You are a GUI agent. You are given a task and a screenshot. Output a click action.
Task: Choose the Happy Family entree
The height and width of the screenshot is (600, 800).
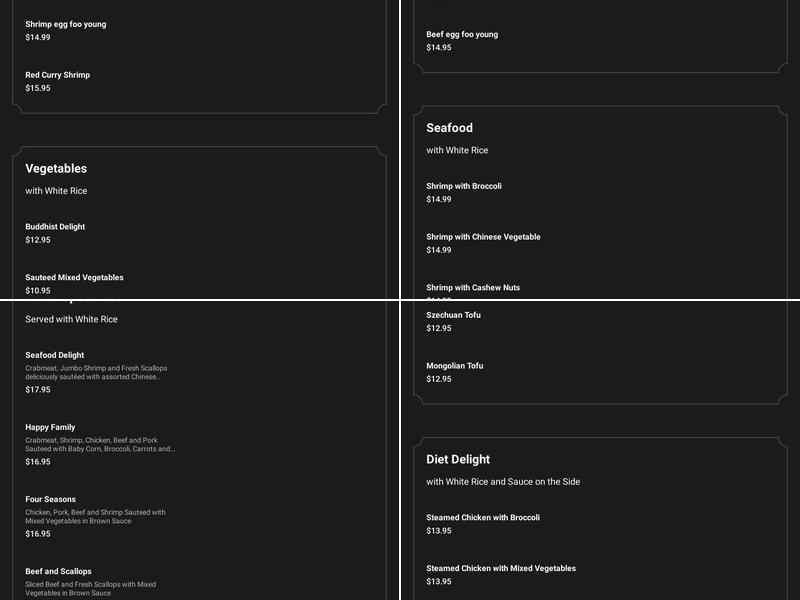click(x=51, y=427)
